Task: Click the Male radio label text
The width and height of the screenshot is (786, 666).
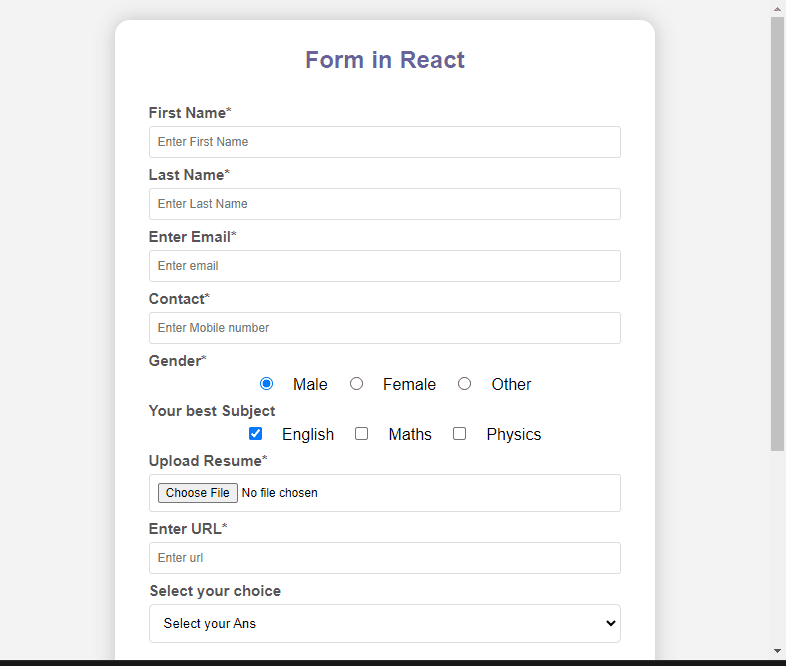Action: click(x=310, y=385)
